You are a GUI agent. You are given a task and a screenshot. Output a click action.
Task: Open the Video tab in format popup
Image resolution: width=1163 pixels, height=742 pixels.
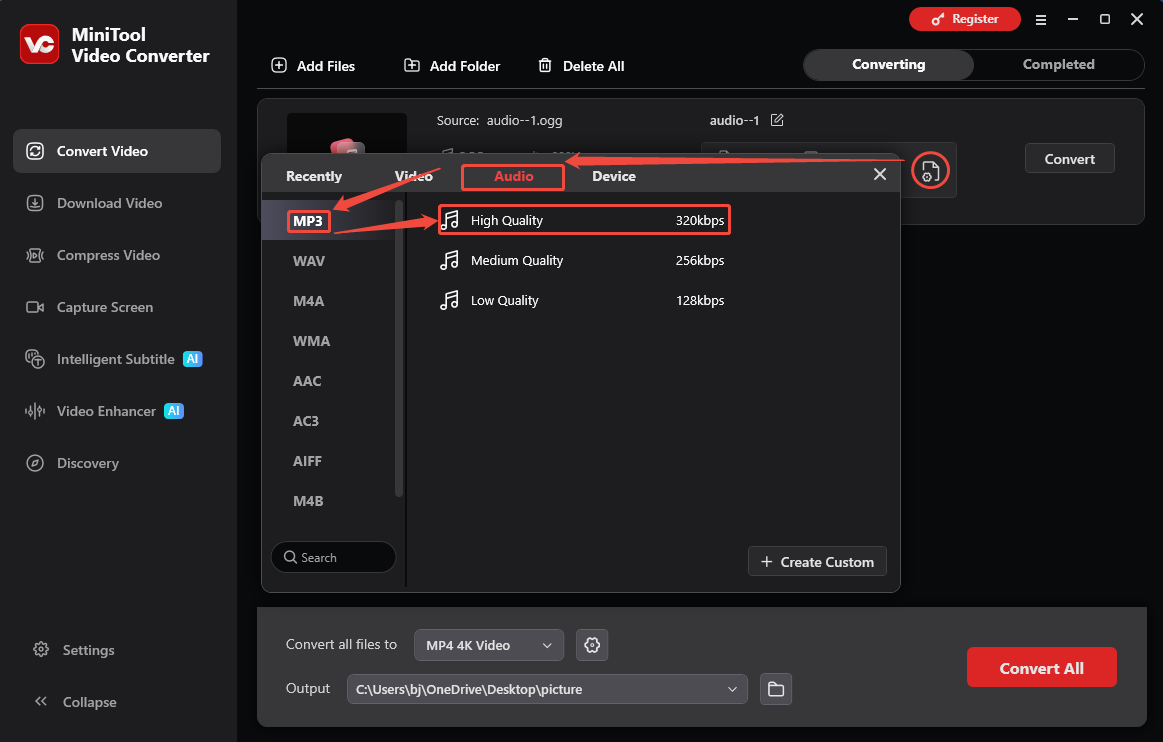[414, 176]
